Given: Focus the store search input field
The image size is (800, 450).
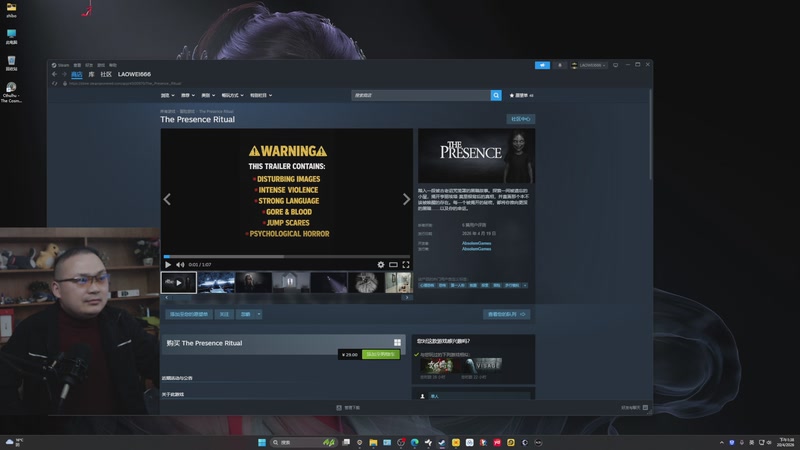Looking at the screenshot, I should click(x=421, y=95).
